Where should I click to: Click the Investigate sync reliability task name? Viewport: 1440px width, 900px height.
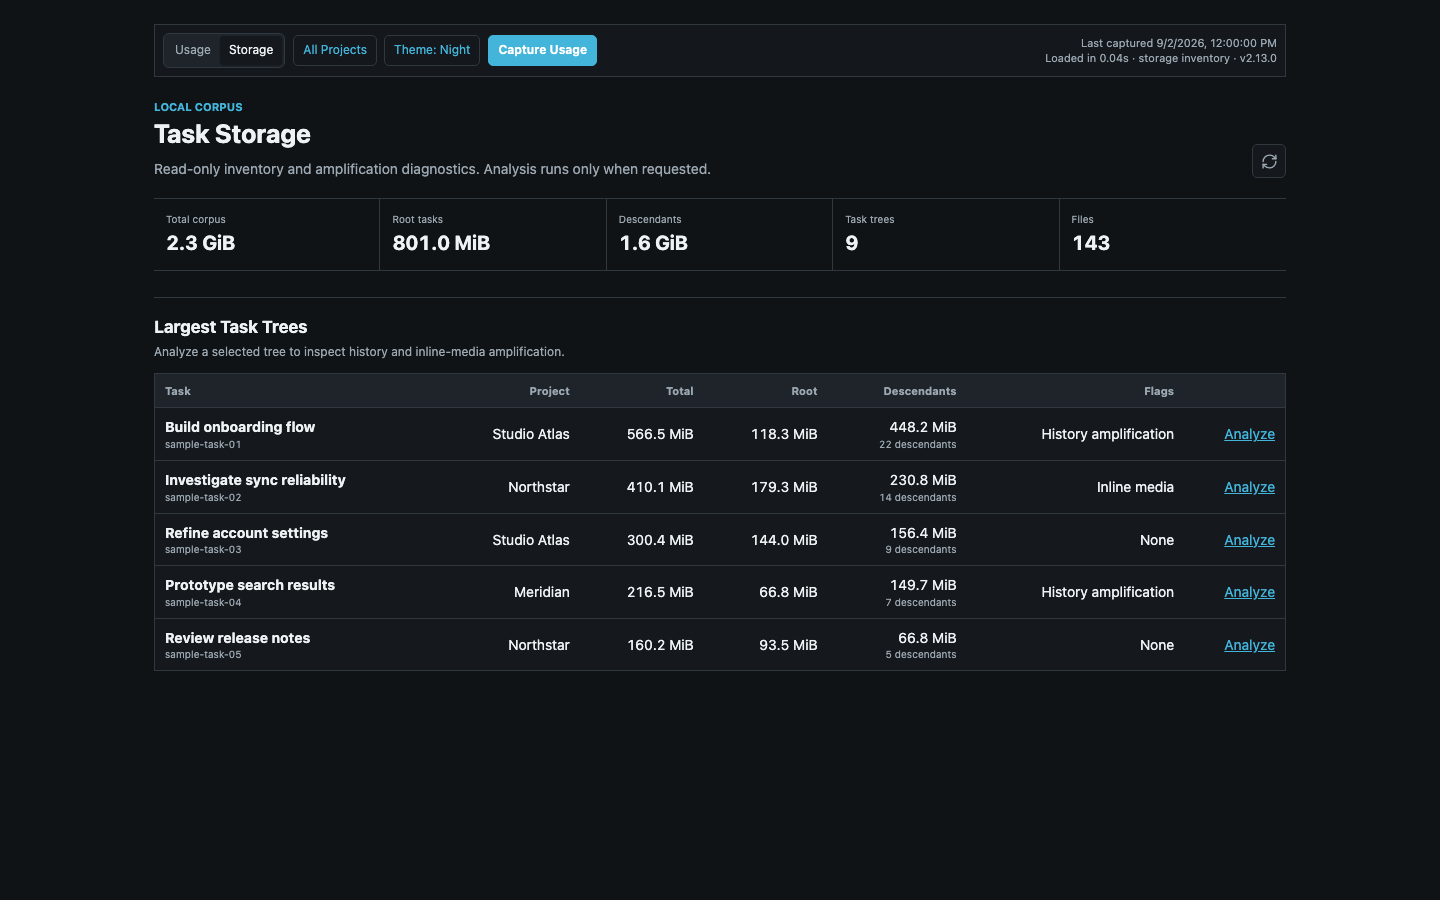tap(255, 480)
